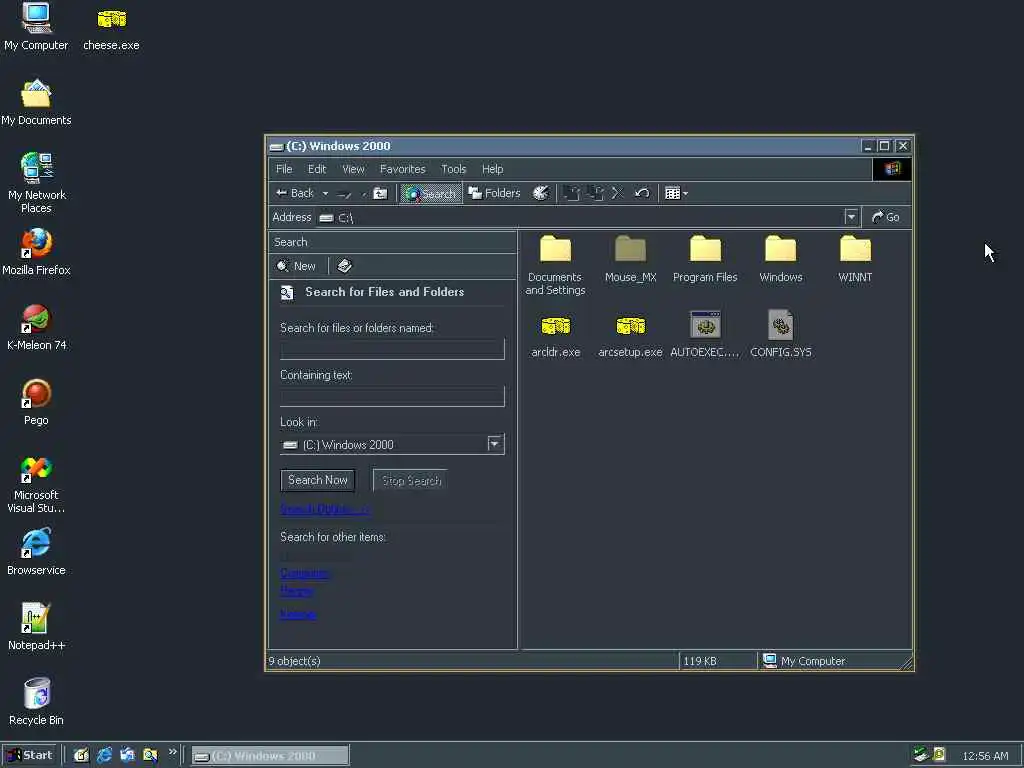
Task: Select My Network Places icon
Action: point(36,184)
